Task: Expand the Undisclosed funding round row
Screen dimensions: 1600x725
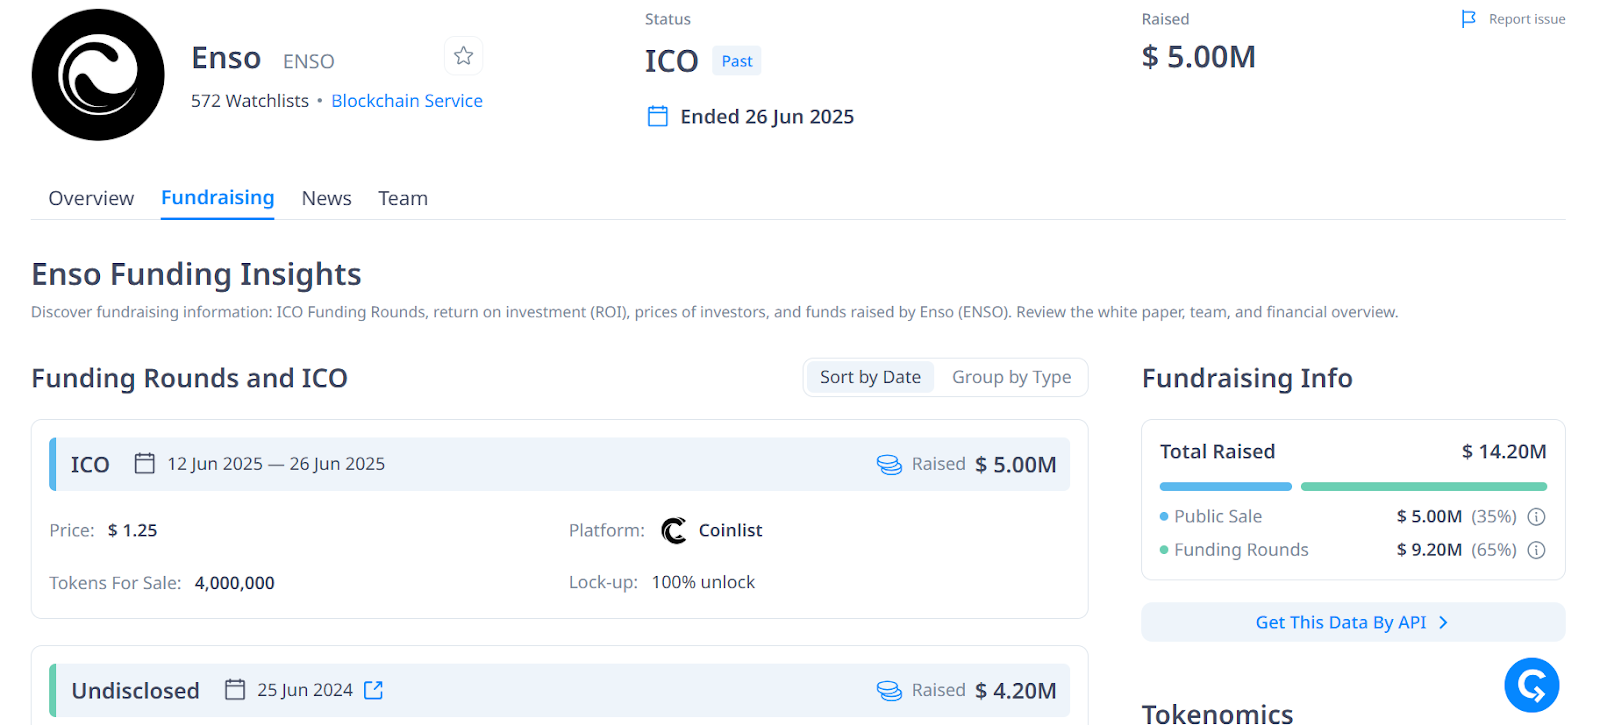Action: click(x=560, y=690)
